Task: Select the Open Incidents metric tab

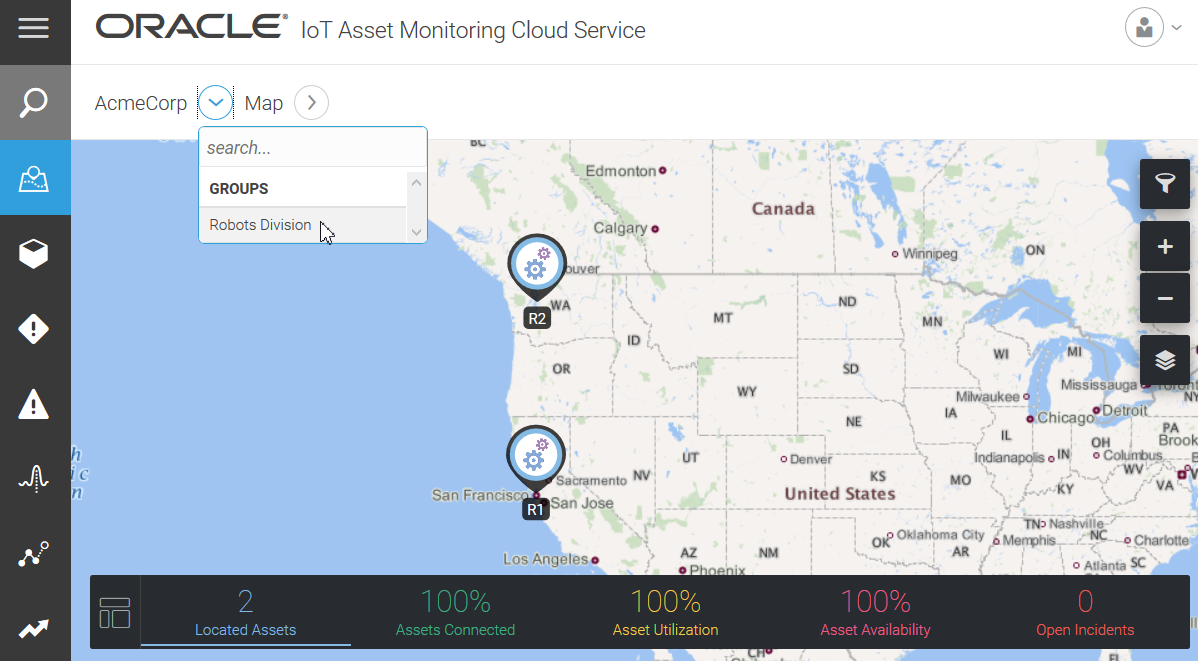Action: point(1085,613)
